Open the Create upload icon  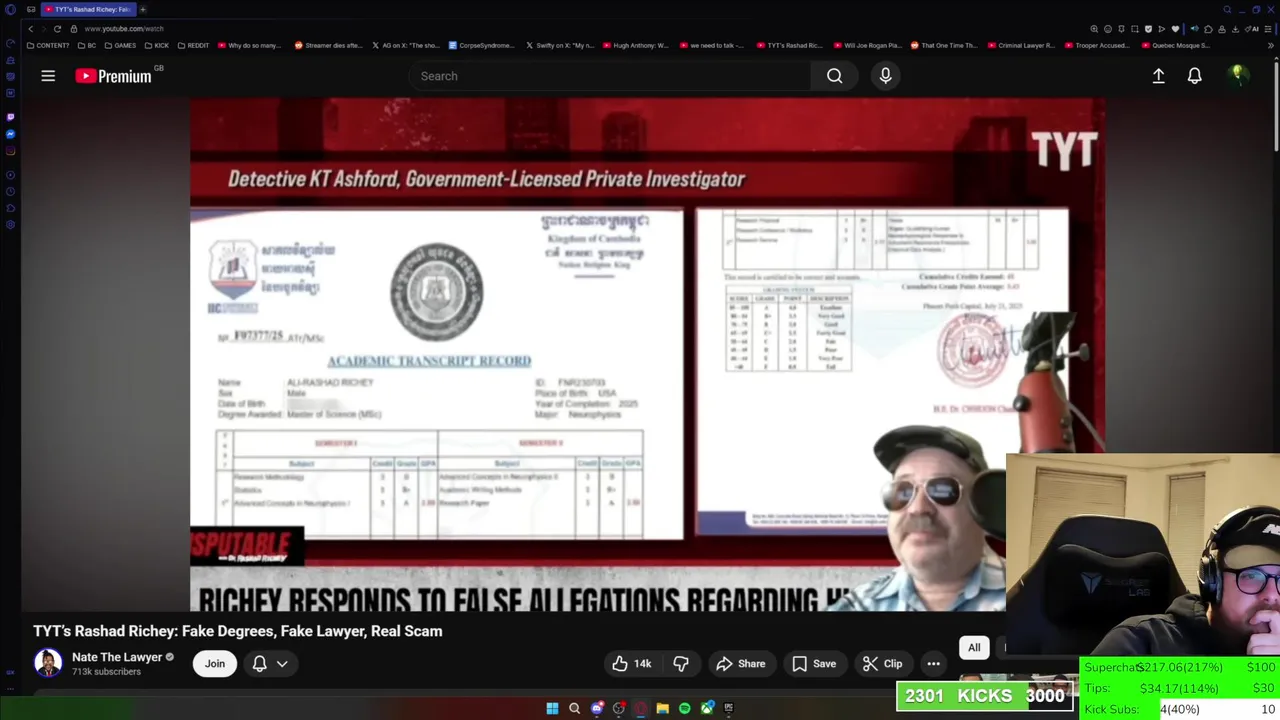[1158, 76]
